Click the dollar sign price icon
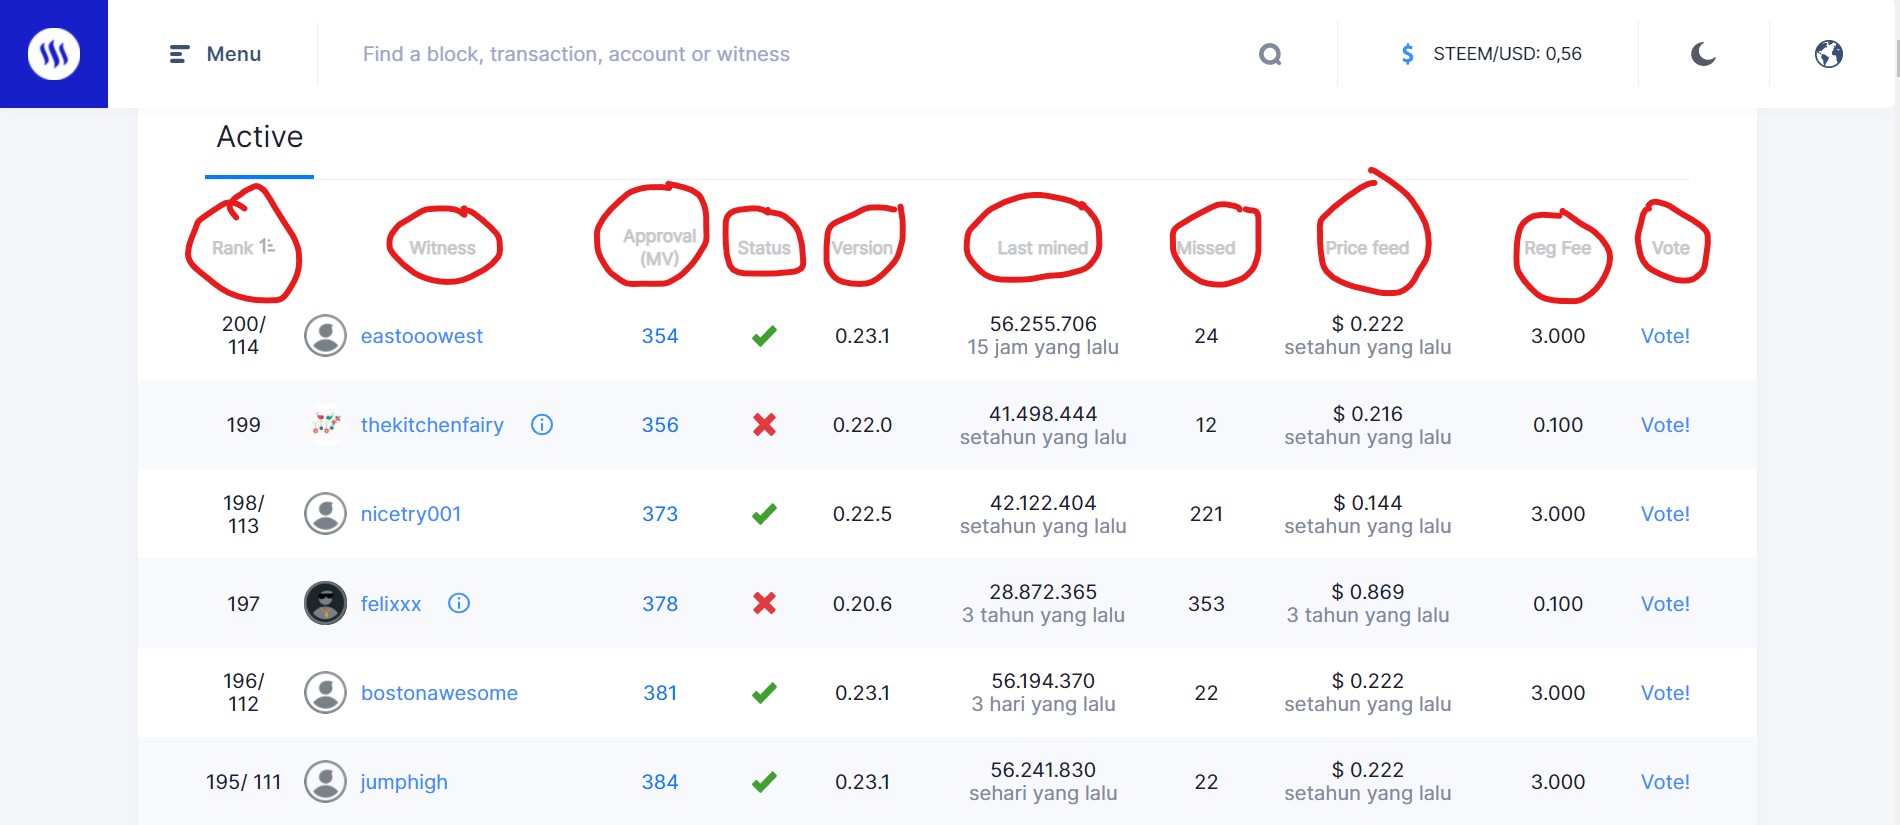This screenshot has width=1900, height=825. pos(1407,54)
